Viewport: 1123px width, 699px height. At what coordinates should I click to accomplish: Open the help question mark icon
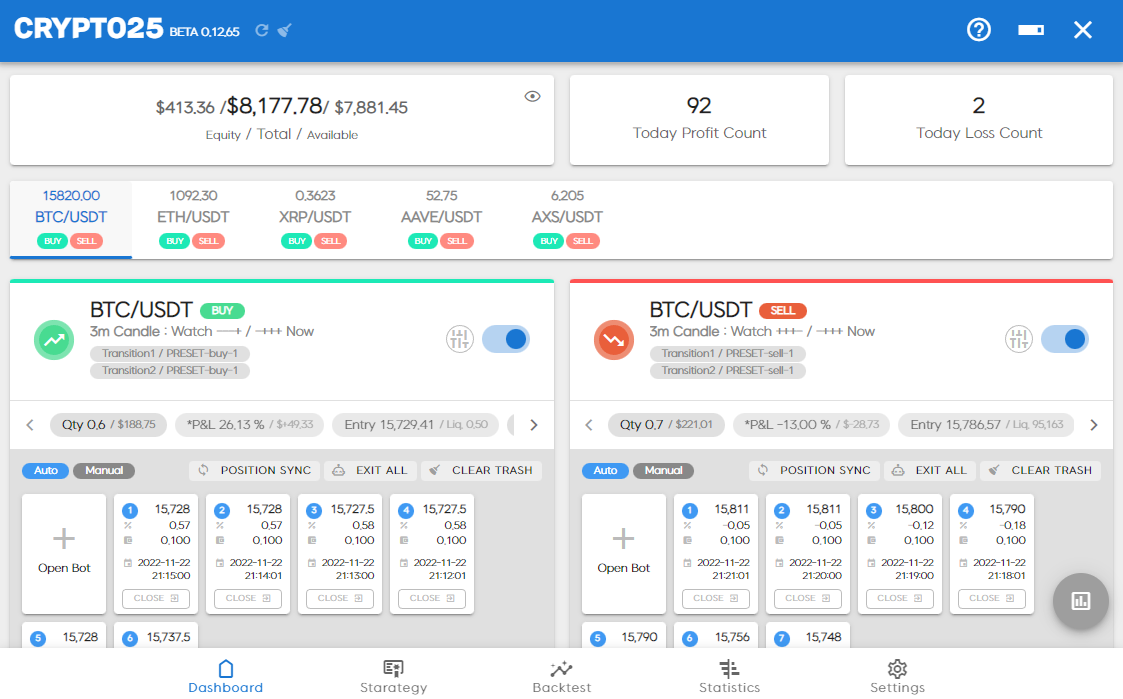pyautogui.click(x=978, y=30)
